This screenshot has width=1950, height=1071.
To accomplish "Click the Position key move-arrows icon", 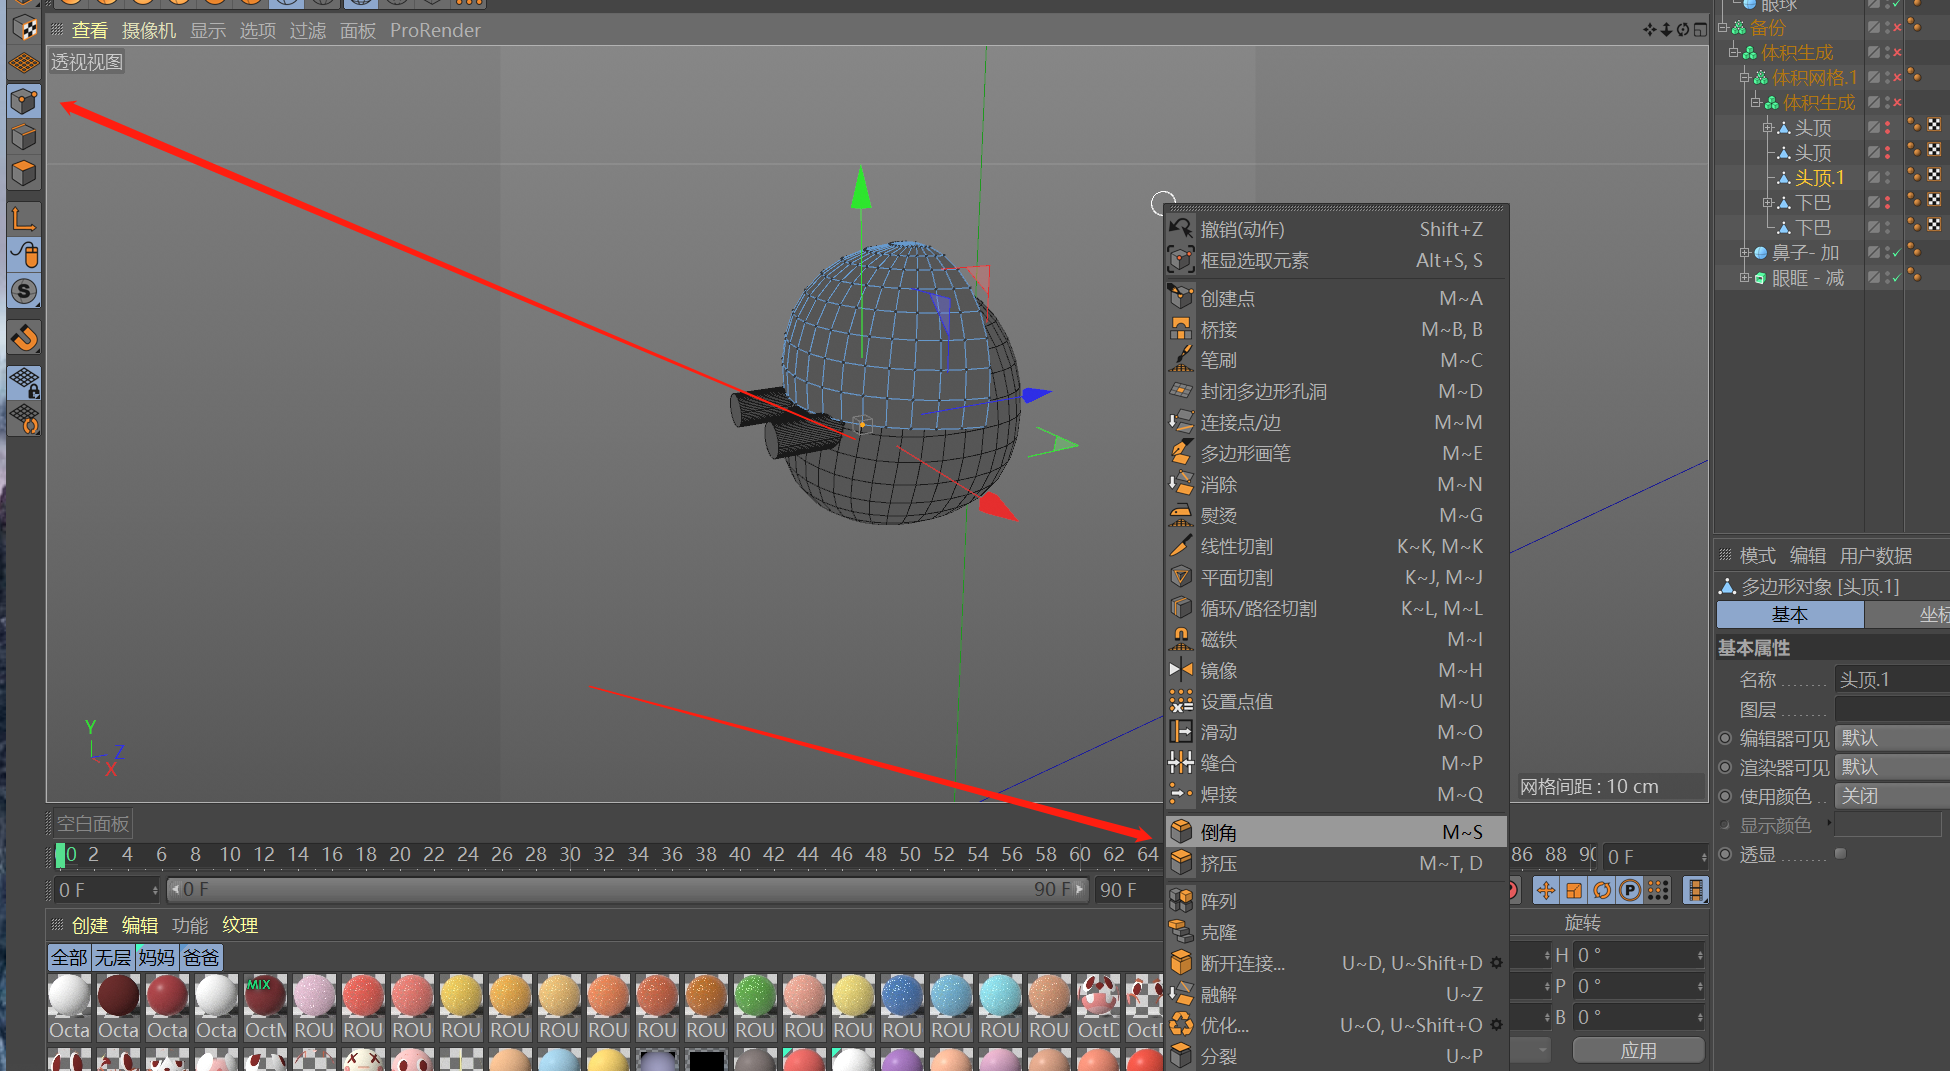I will coord(1546,890).
